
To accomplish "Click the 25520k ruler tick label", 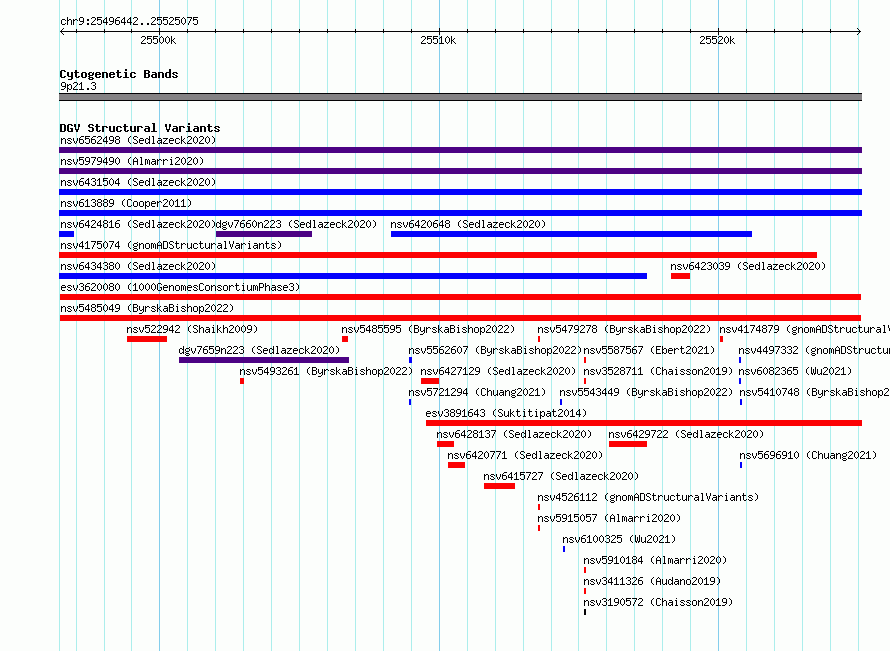I will (x=717, y=40).
